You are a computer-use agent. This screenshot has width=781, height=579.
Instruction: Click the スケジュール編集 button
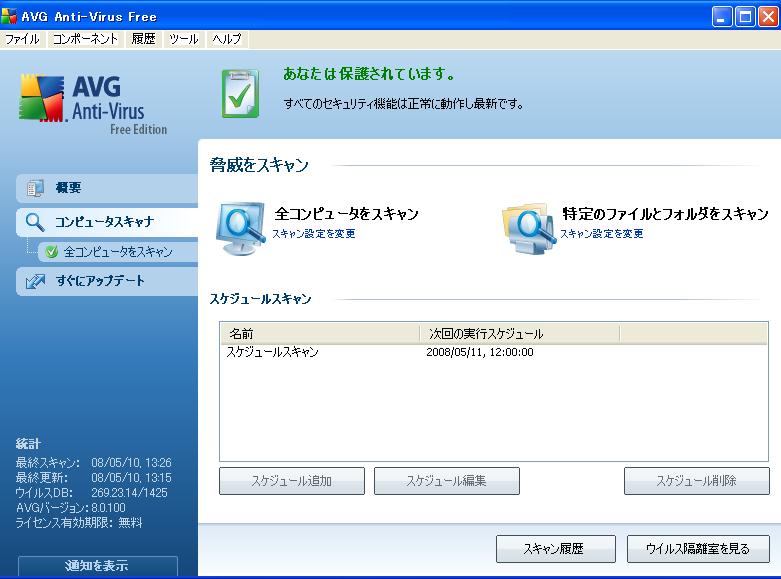tap(447, 481)
